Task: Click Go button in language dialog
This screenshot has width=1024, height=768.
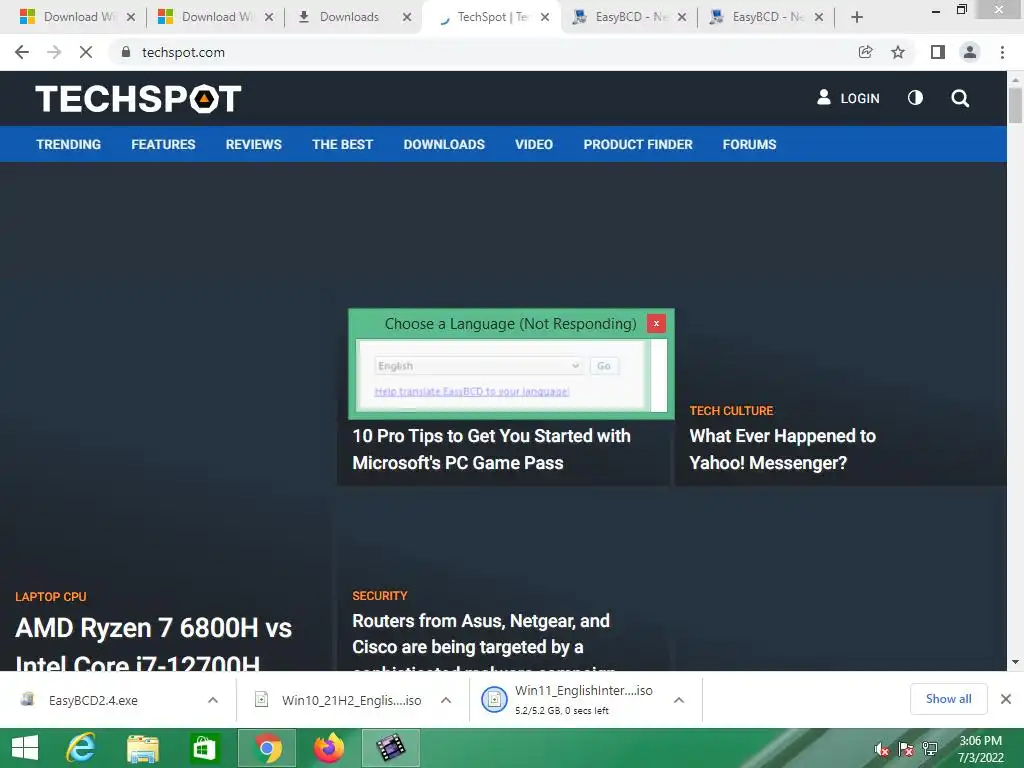Action: [x=604, y=366]
